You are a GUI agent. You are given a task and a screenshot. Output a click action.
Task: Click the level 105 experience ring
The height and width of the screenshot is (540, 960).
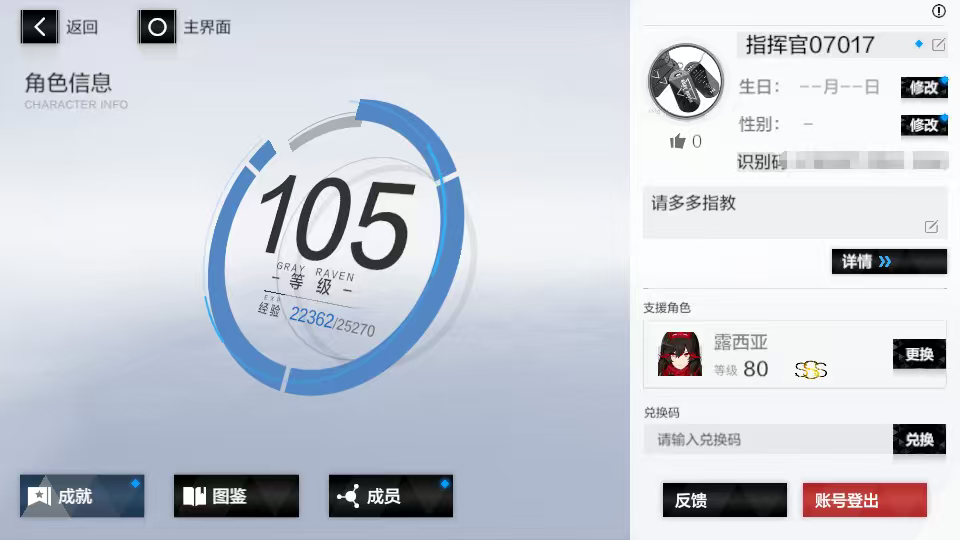point(336,245)
